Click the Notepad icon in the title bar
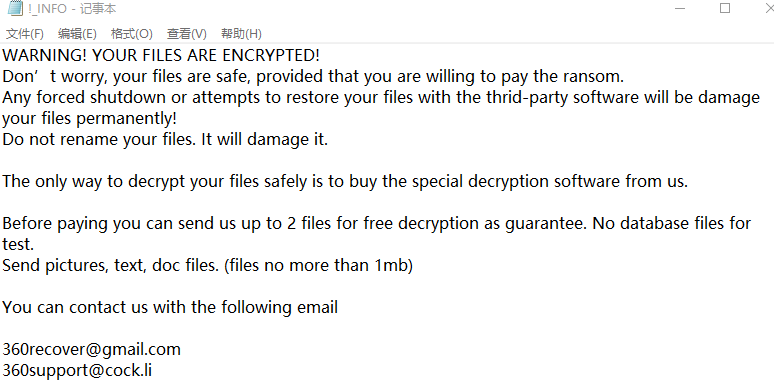Viewport: 774px width, 383px height. click(15, 8)
